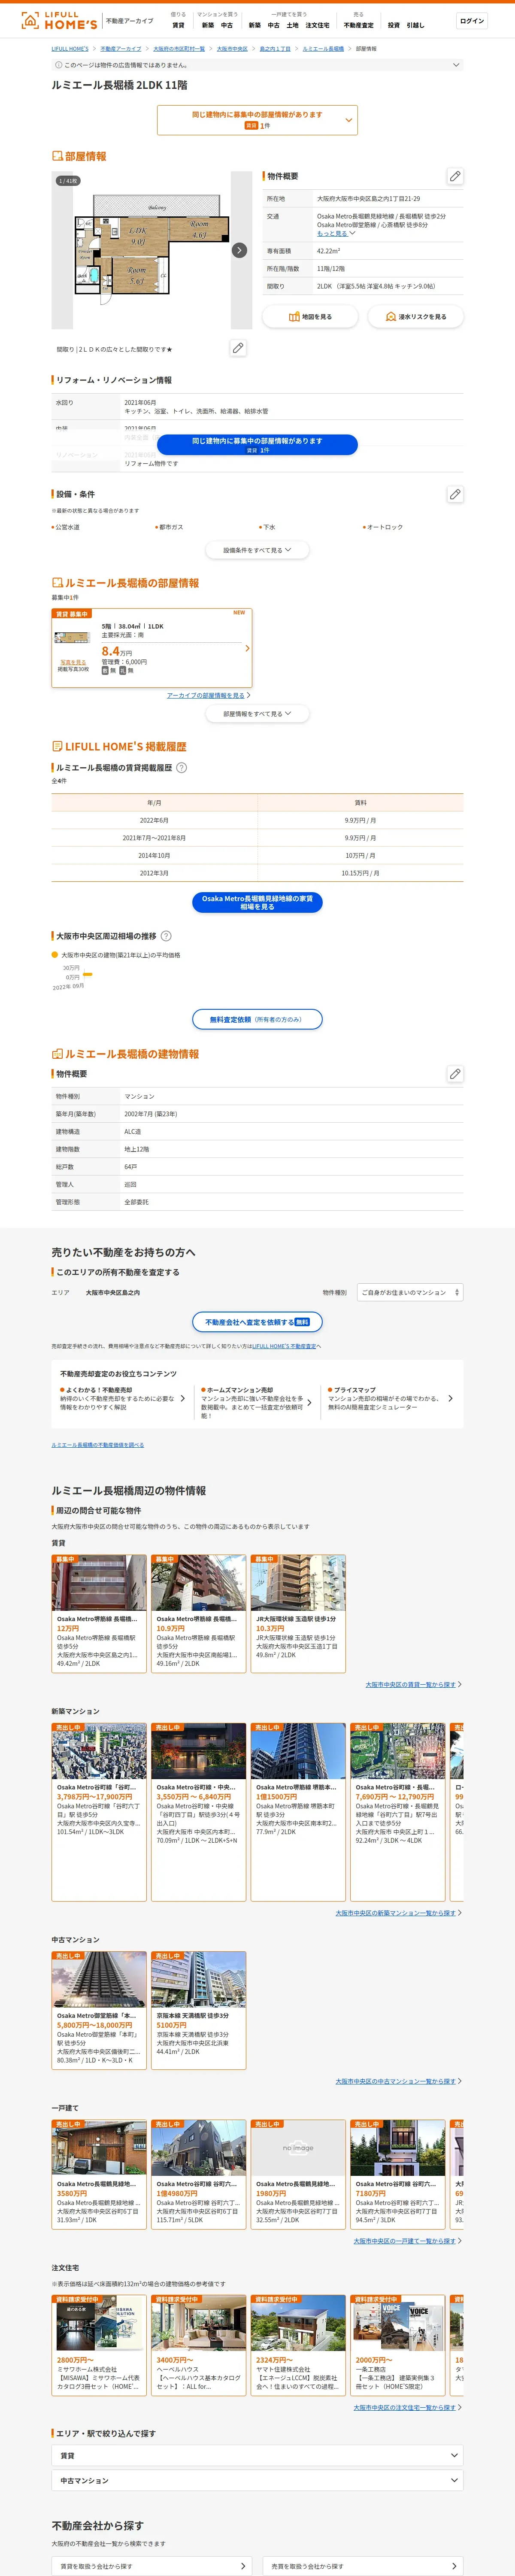Expand 部屋情報をすべて見る
515x2576 pixels.
[257, 714]
